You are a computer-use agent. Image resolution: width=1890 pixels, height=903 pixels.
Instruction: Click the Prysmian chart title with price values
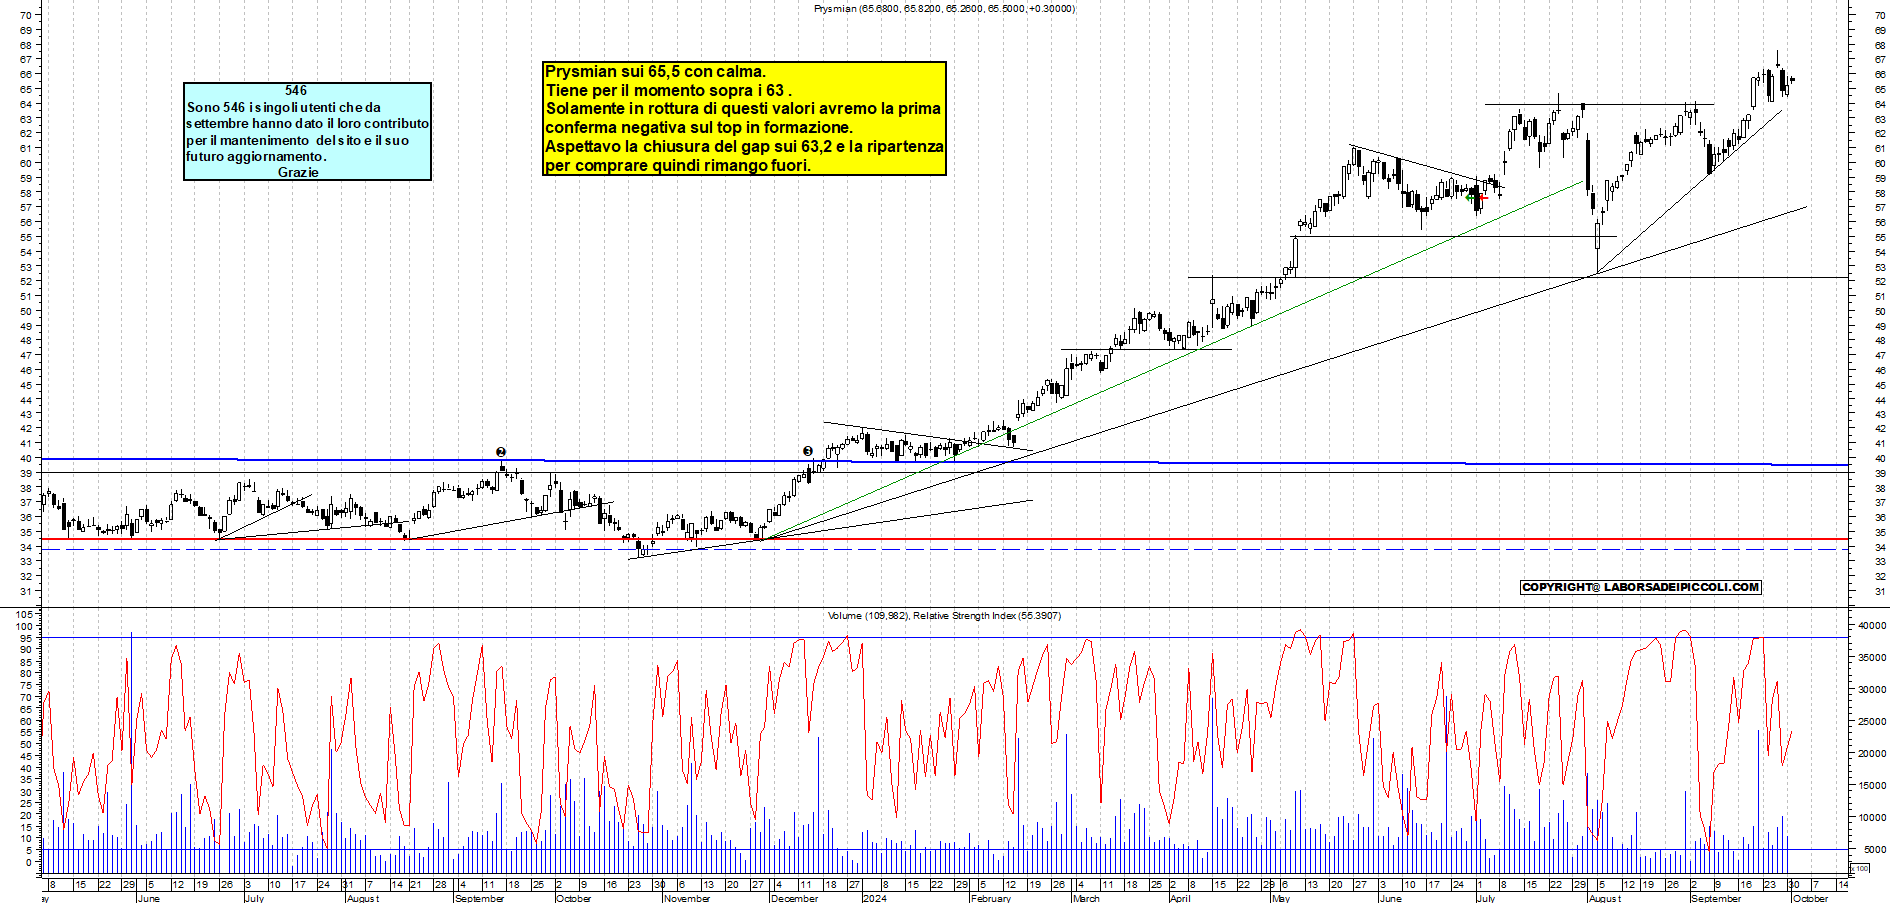945,9
